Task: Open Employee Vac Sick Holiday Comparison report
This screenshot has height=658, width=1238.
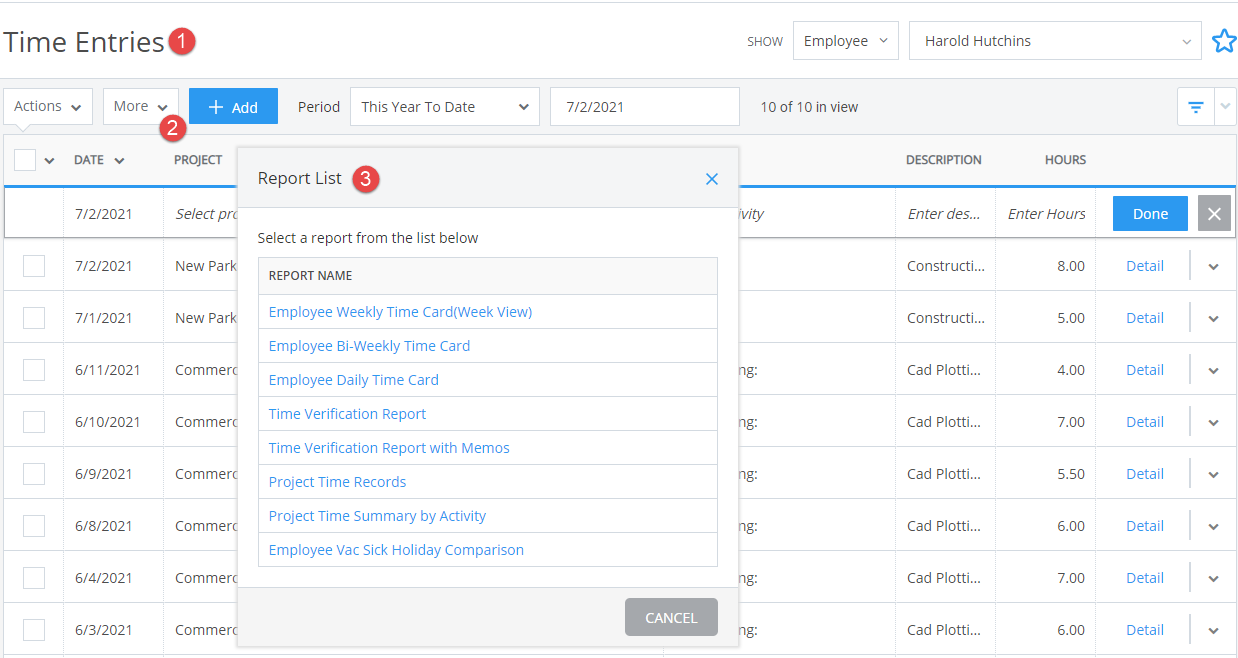Action: coord(396,550)
